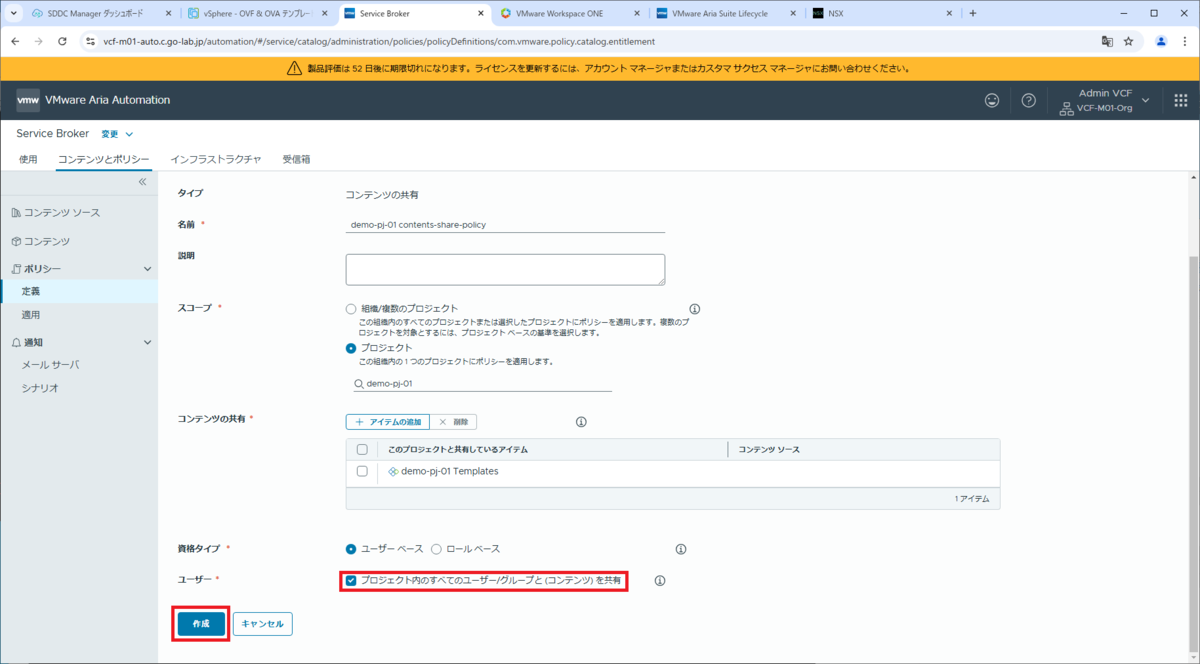Open シナリオ under 通知
1200x664 pixels.
tap(40, 388)
